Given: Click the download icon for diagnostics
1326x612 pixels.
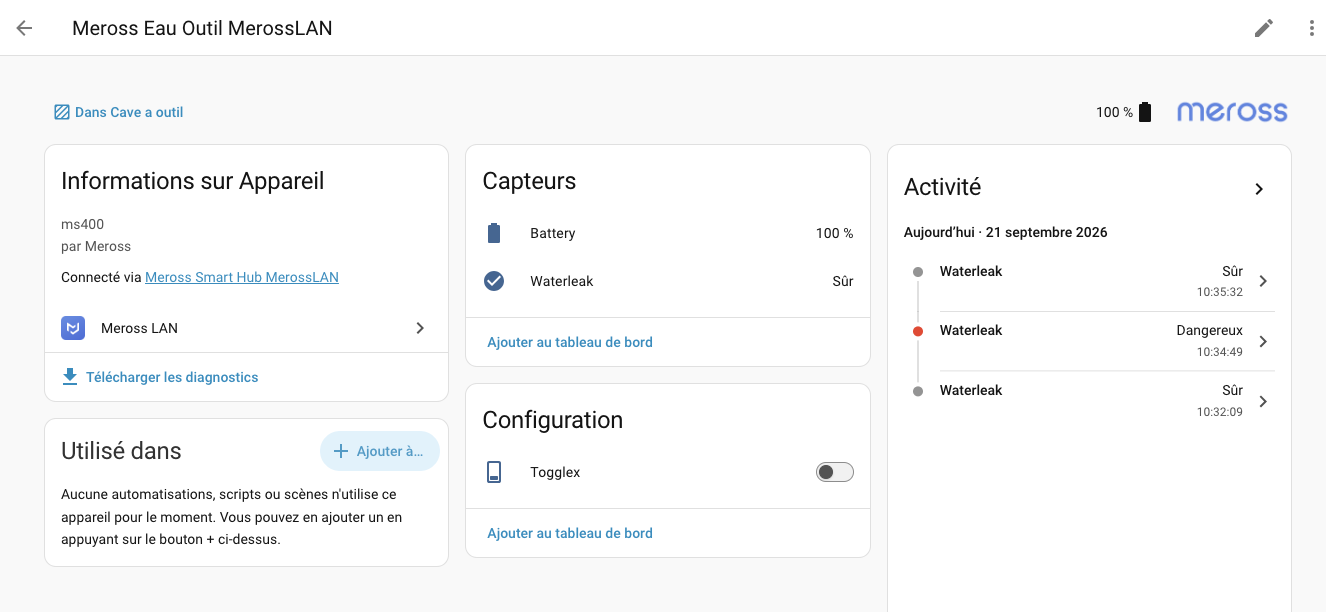Looking at the screenshot, I should tap(70, 377).
